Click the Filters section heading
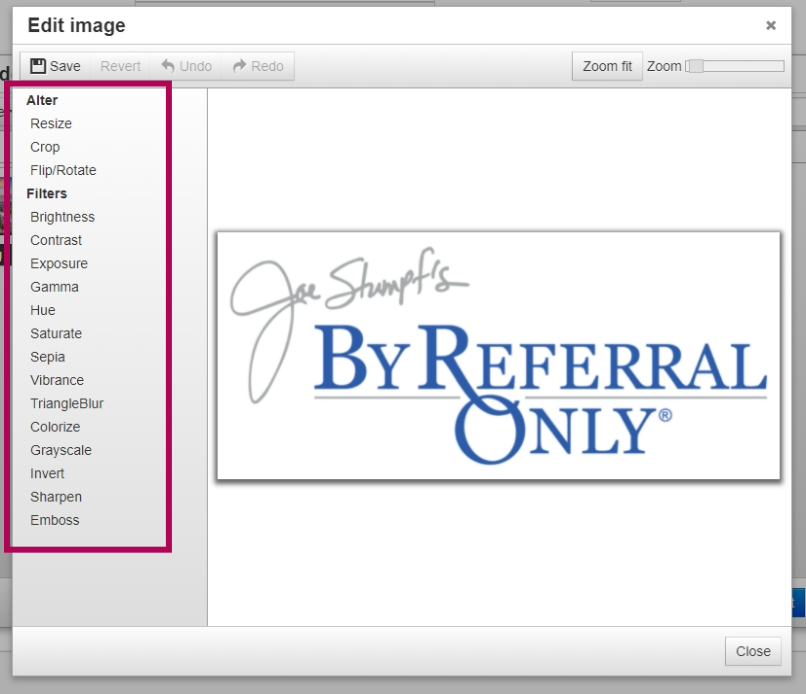The height and width of the screenshot is (694, 806). point(47,194)
